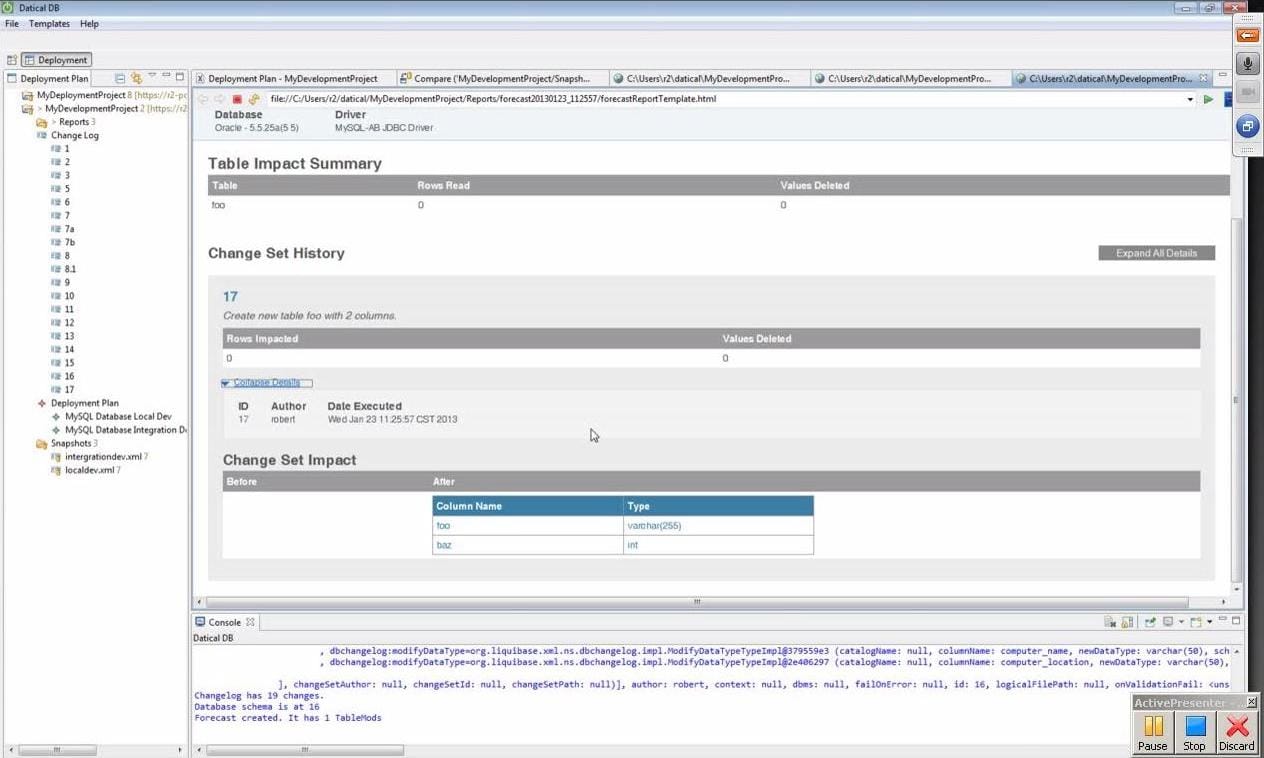Open the URL address bar dropdown arrow
Screen dimensions: 1264x758
[1190, 99]
